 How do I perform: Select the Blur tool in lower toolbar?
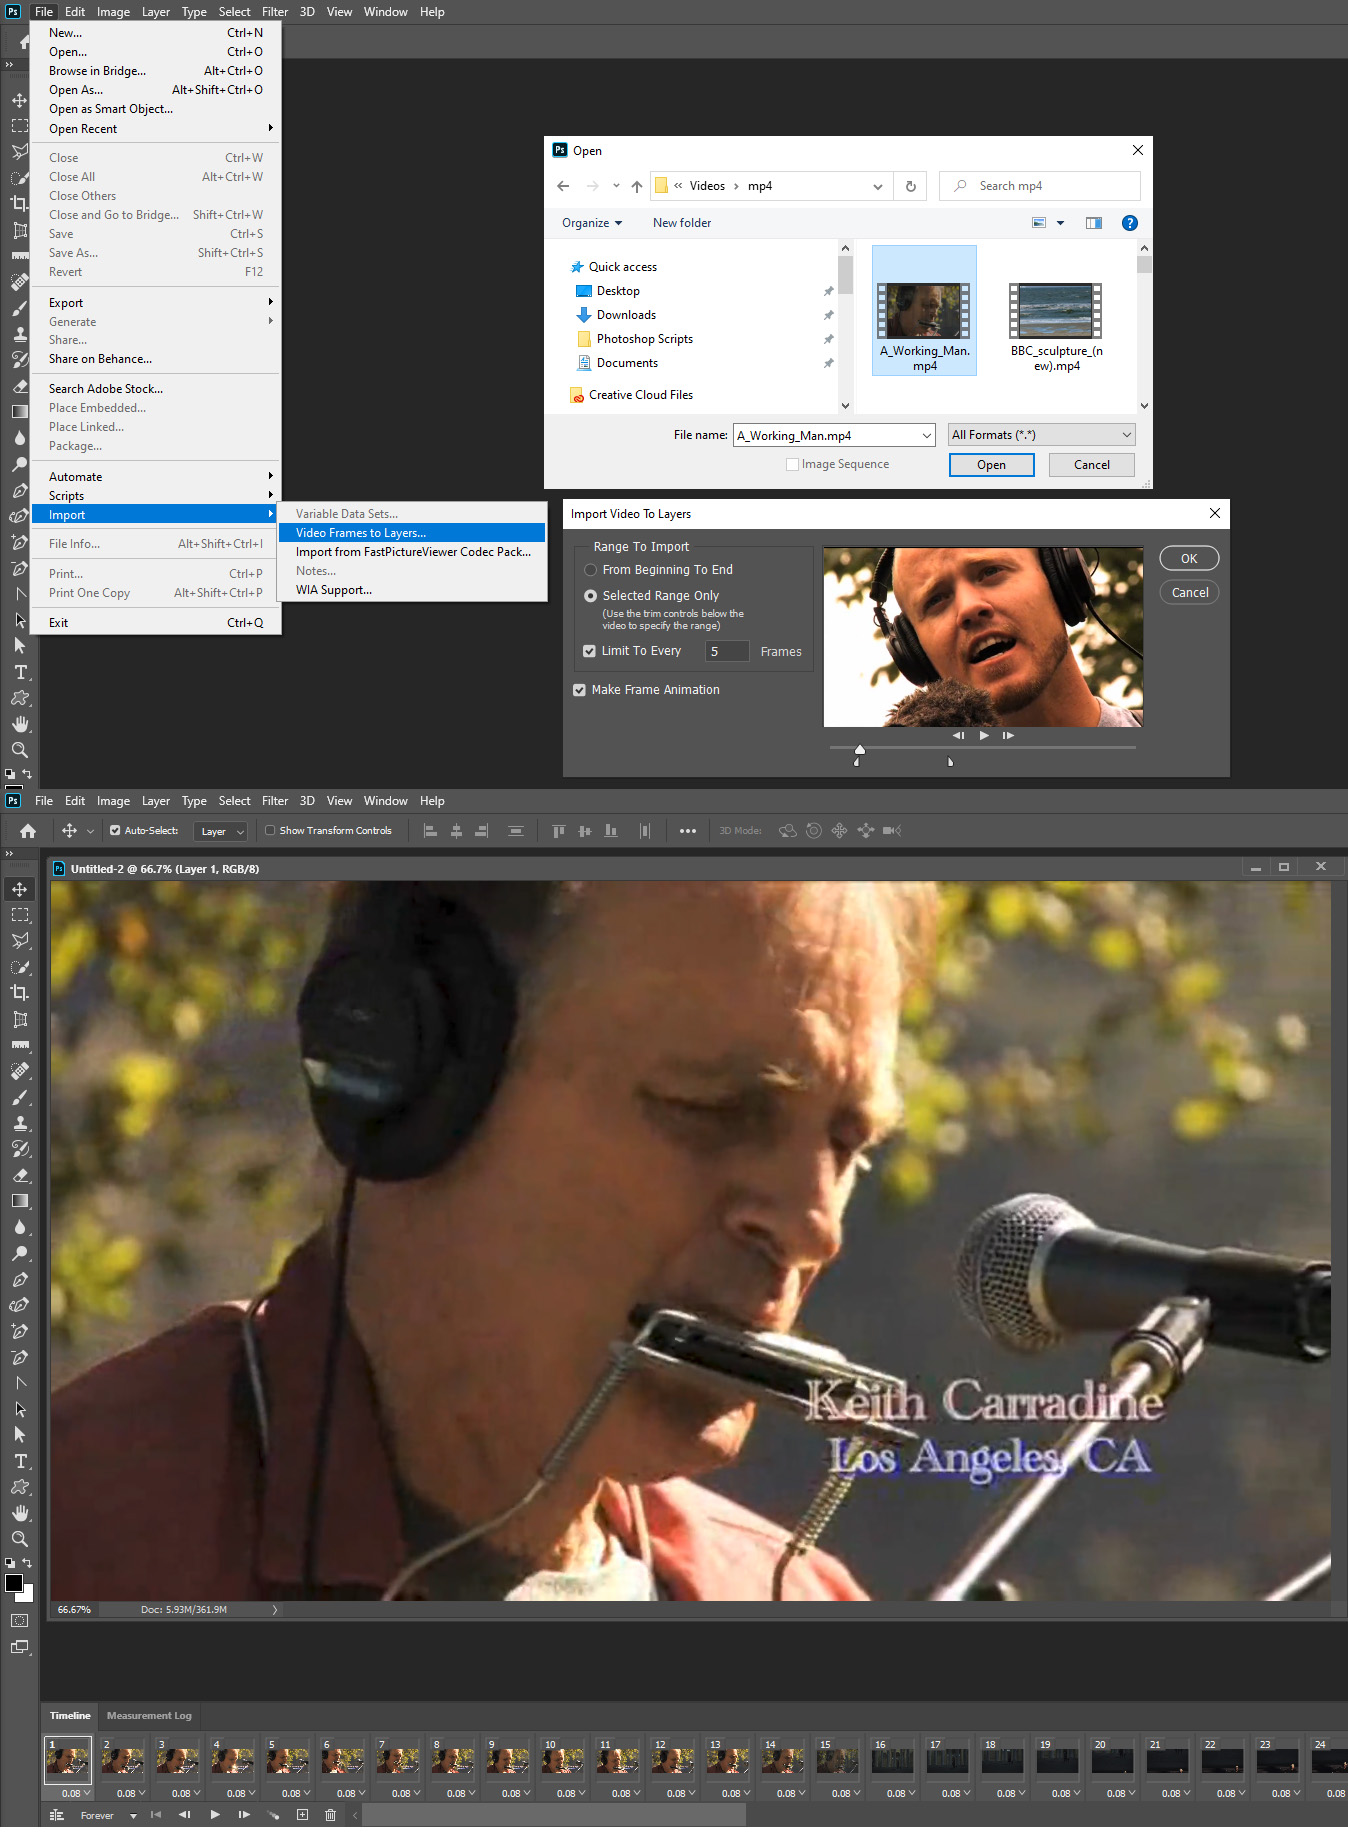tap(20, 1227)
